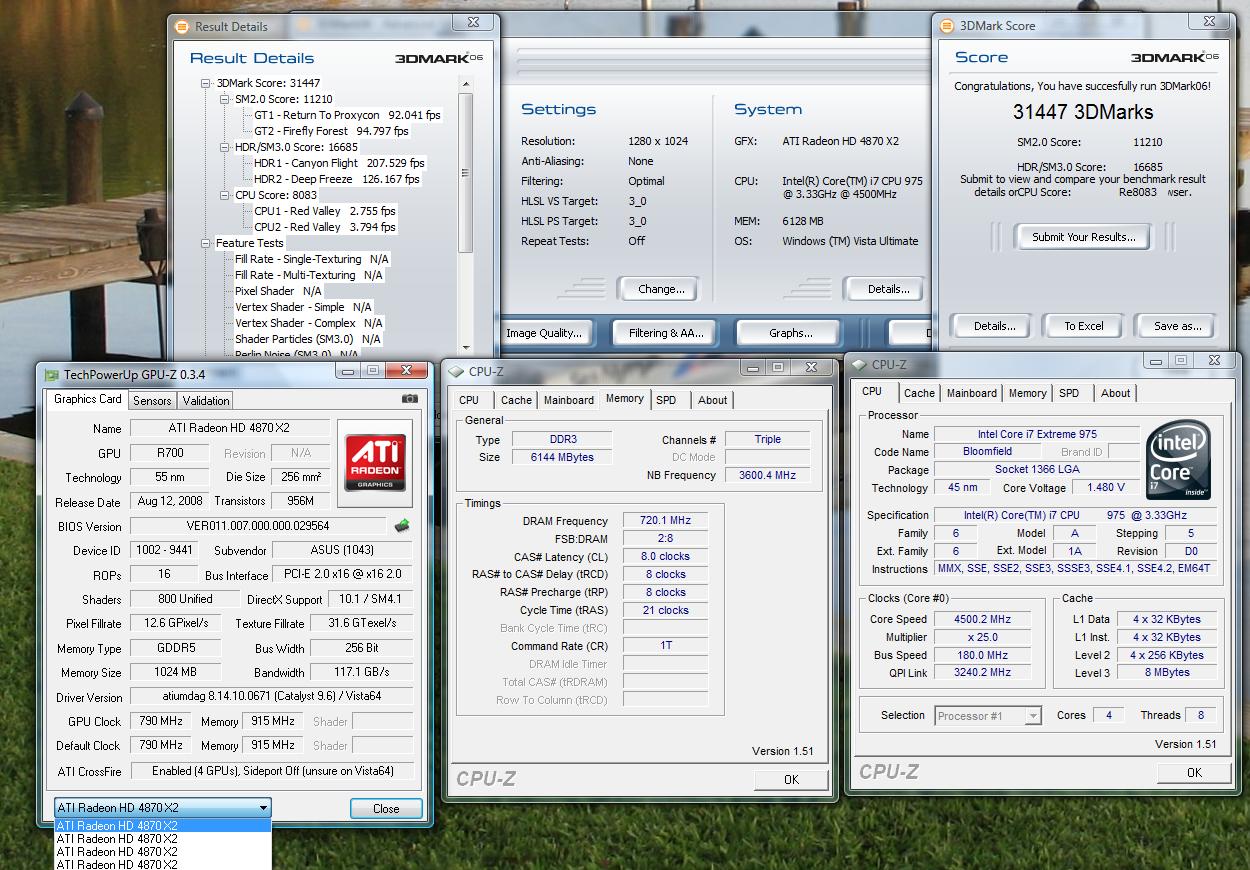Select GT2 - Firefly Forest result row
This screenshot has height=870, width=1250.
point(331,131)
